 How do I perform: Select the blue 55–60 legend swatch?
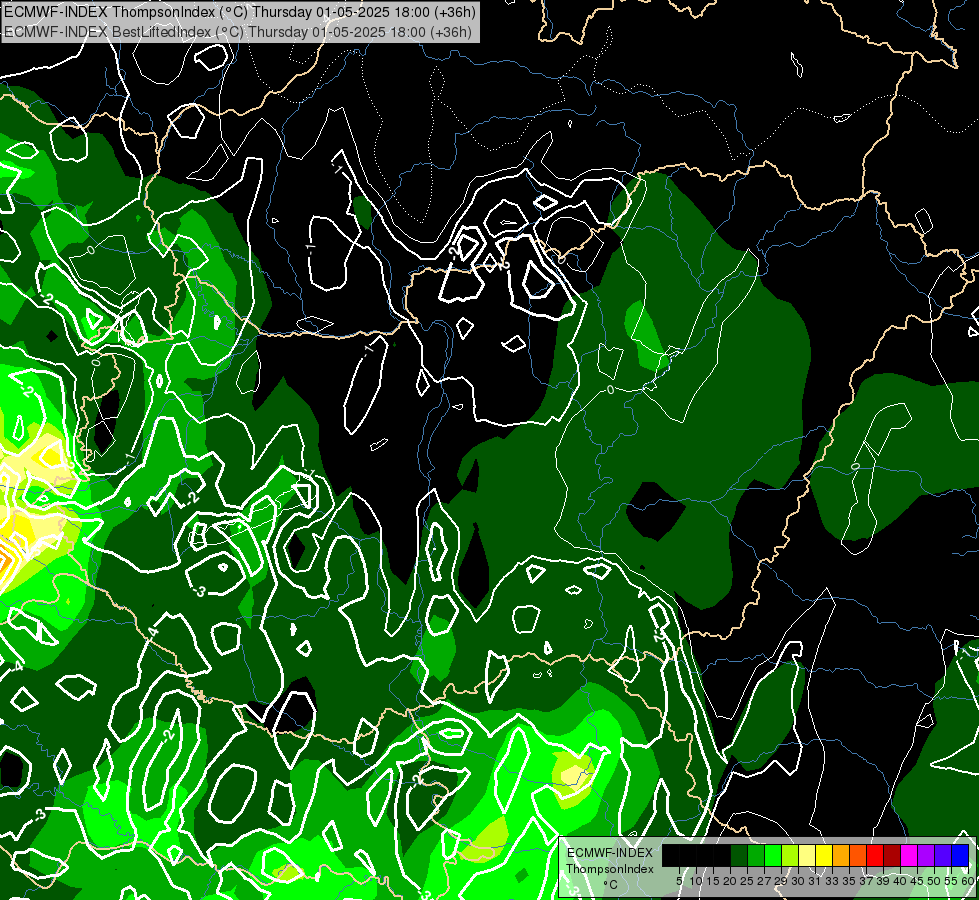pos(960,855)
